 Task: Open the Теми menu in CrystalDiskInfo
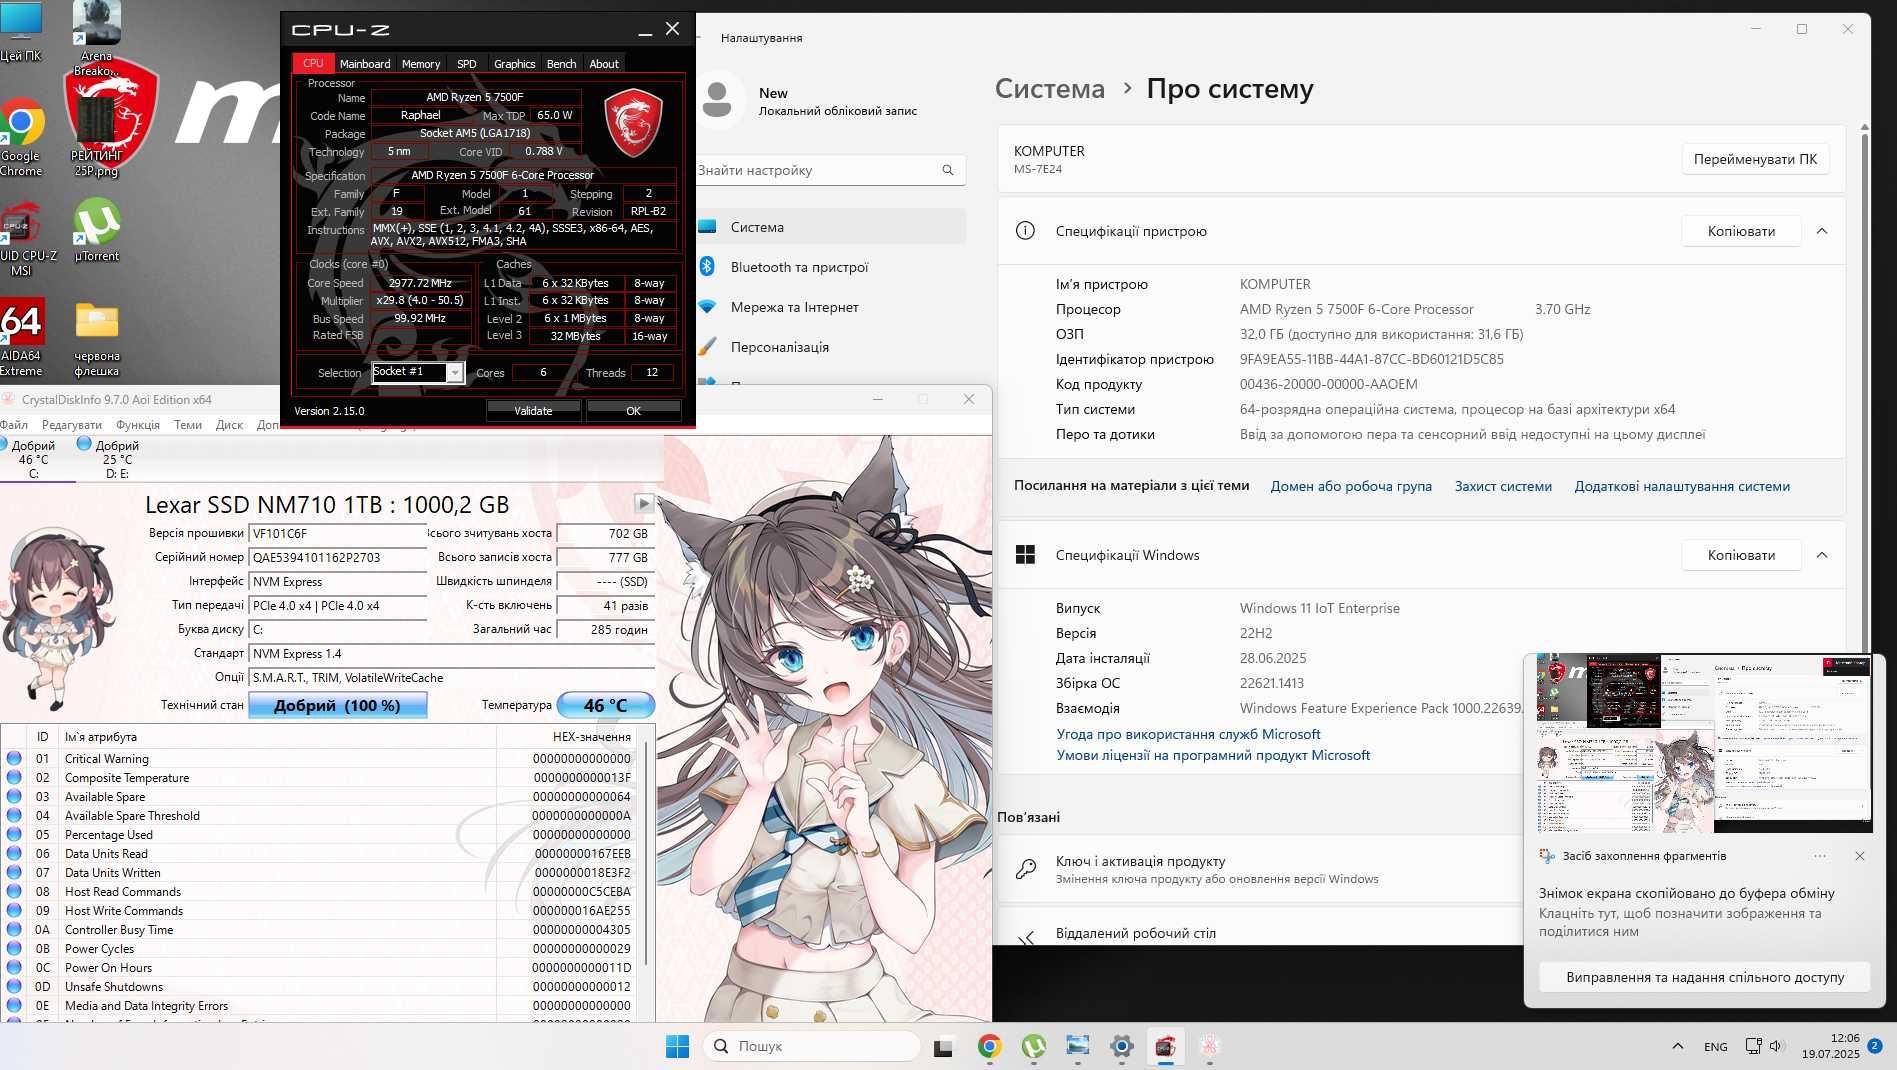[x=188, y=425]
